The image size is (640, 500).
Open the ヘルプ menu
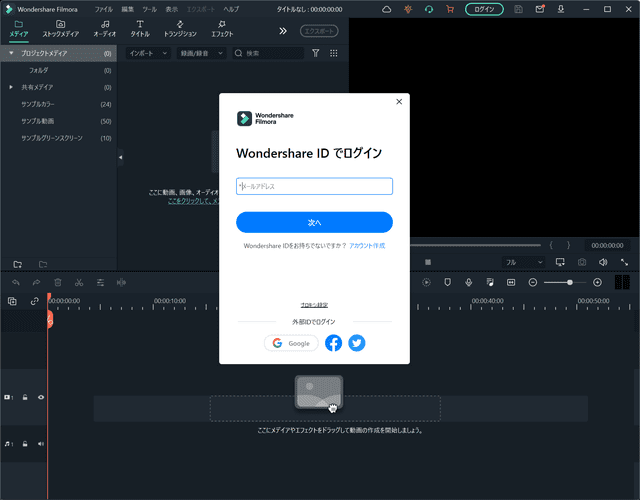231,9
